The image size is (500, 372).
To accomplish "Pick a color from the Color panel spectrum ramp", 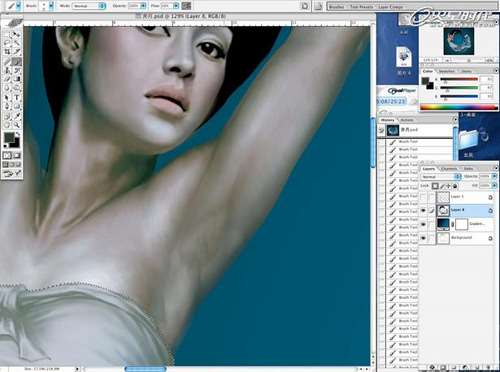I will point(459,107).
